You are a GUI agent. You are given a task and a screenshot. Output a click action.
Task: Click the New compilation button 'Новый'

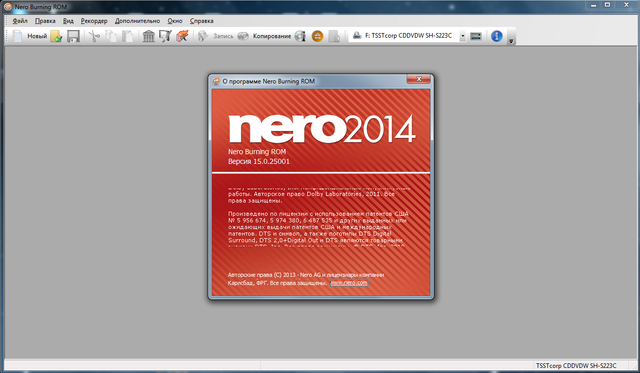tap(29, 36)
